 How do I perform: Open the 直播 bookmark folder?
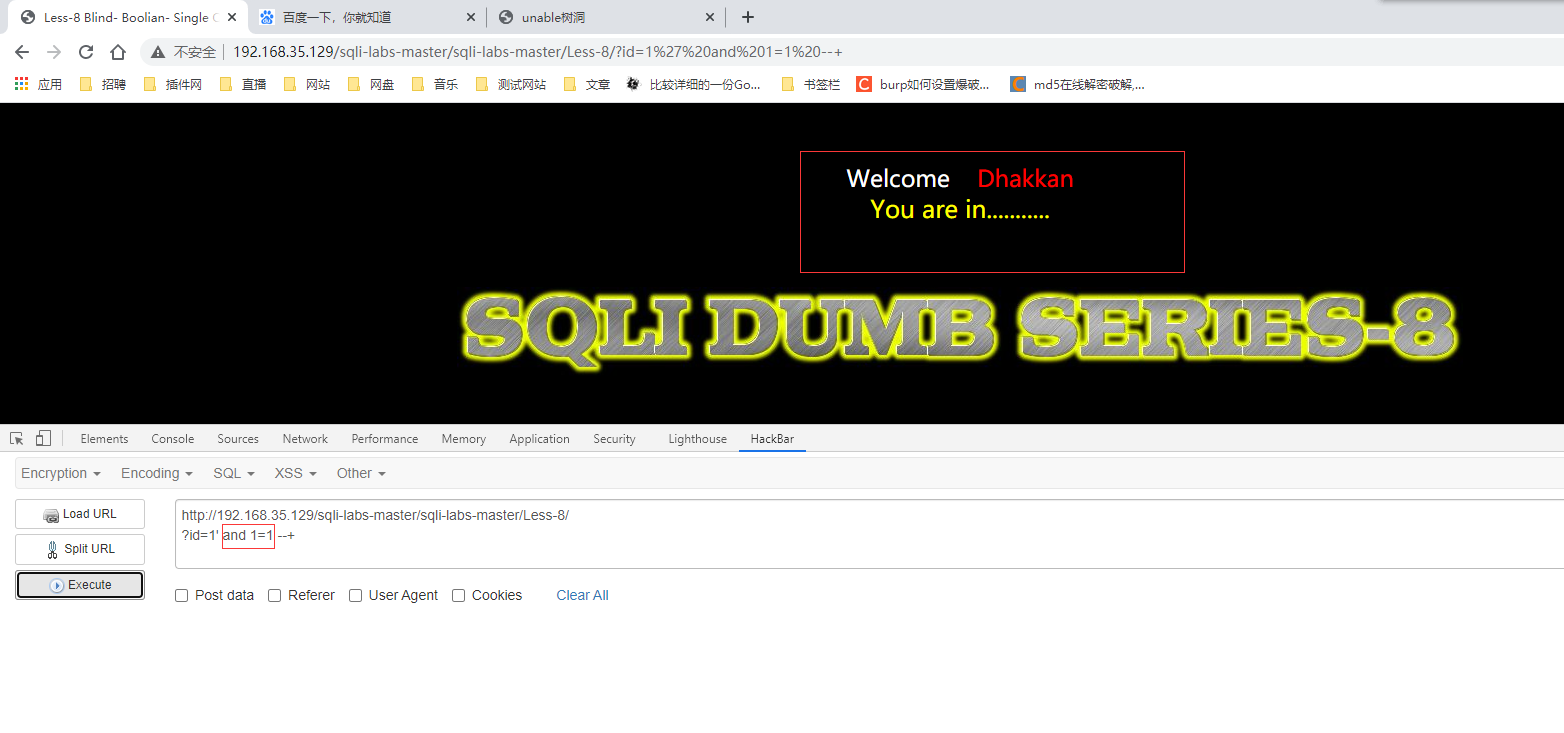pos(243,85)
